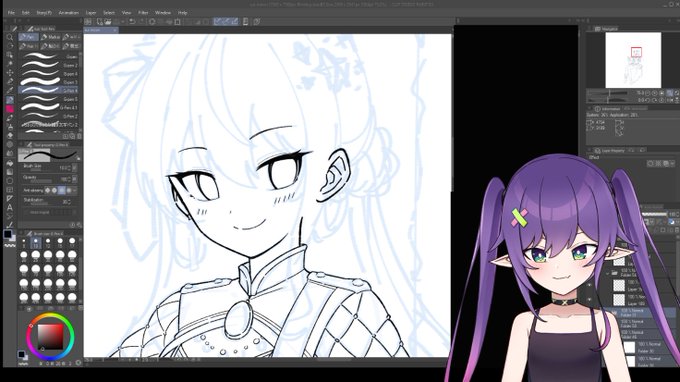Viewport: 680px width, 382px height.
Task: Select the Eraser tool
Action: [x=10, y=136]
